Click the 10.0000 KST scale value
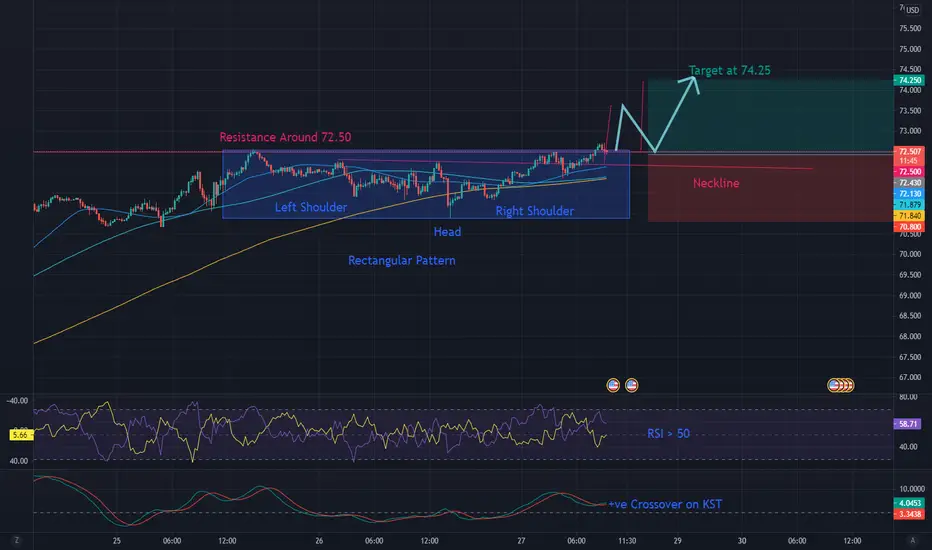Viewport: 932px width, 550px height. click(x=912, y=489)
